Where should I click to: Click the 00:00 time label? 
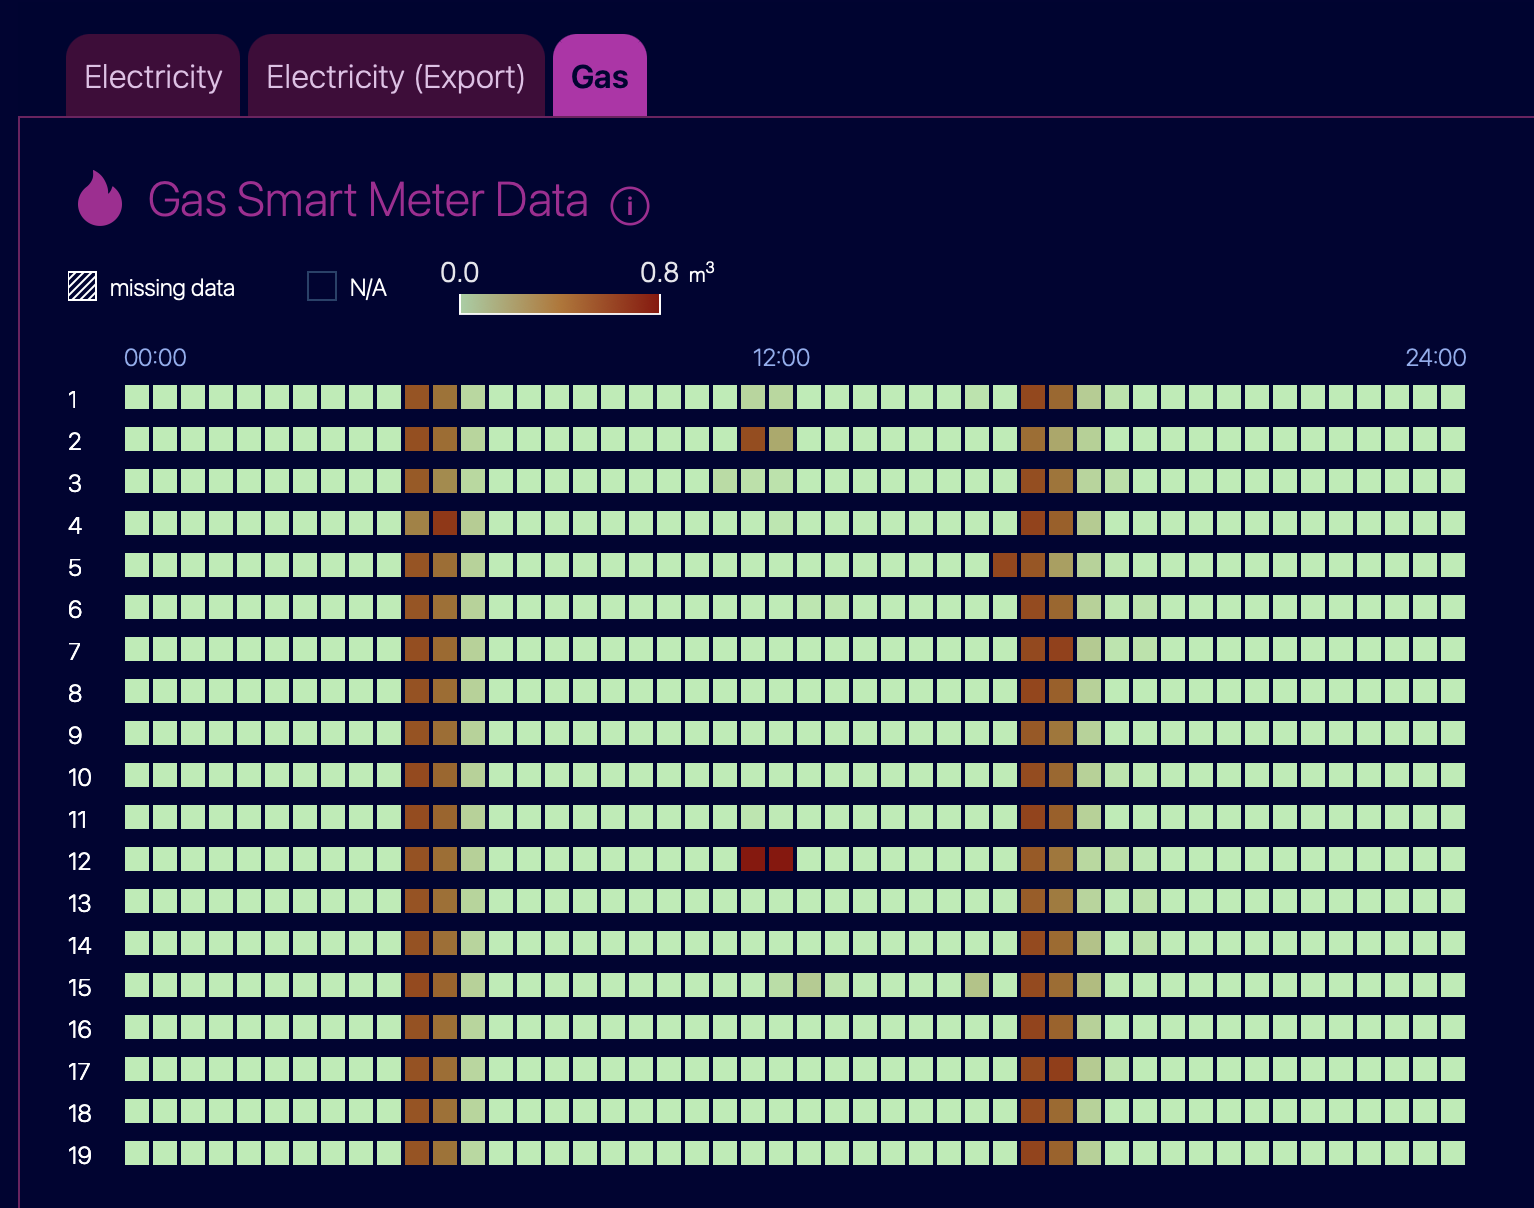click(x=155, y=358)
